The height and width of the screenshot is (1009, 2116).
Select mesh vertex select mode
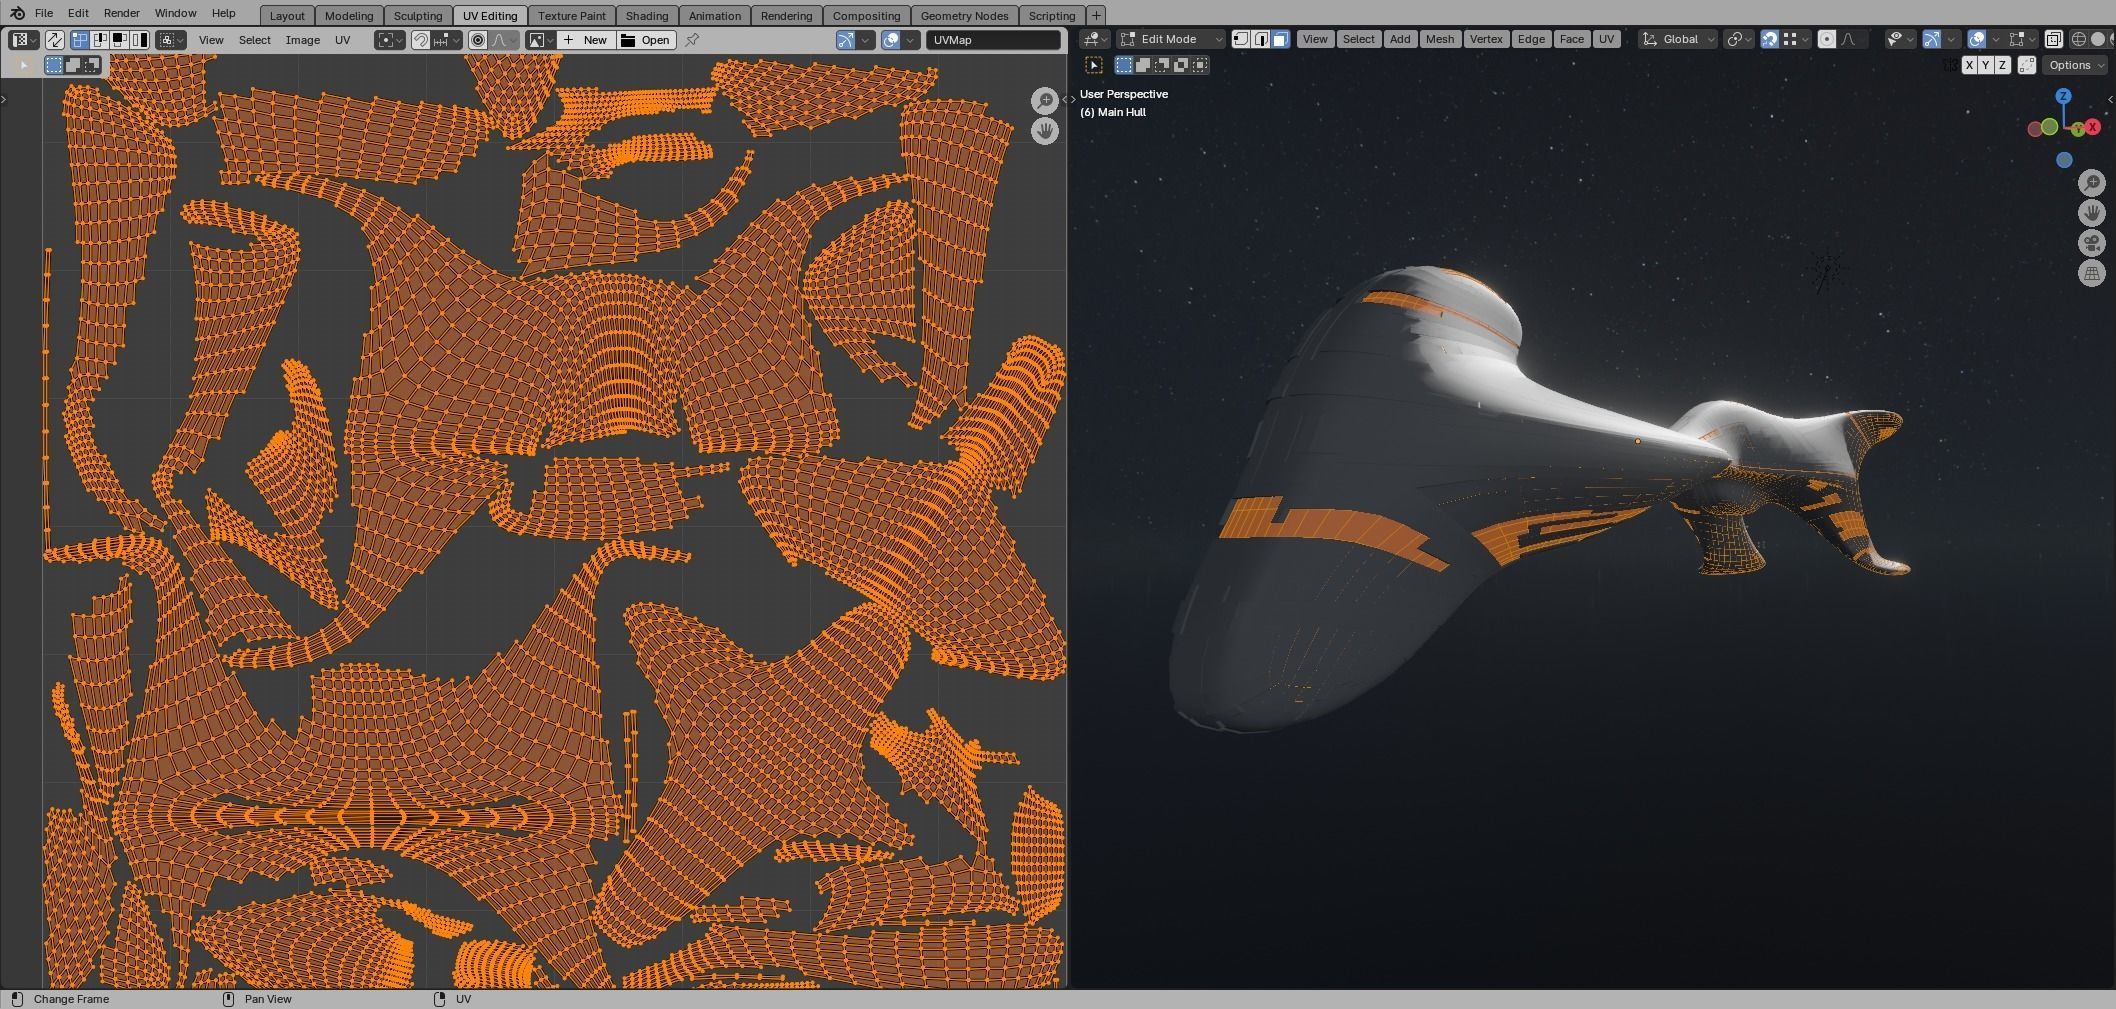click(1241, 39)
